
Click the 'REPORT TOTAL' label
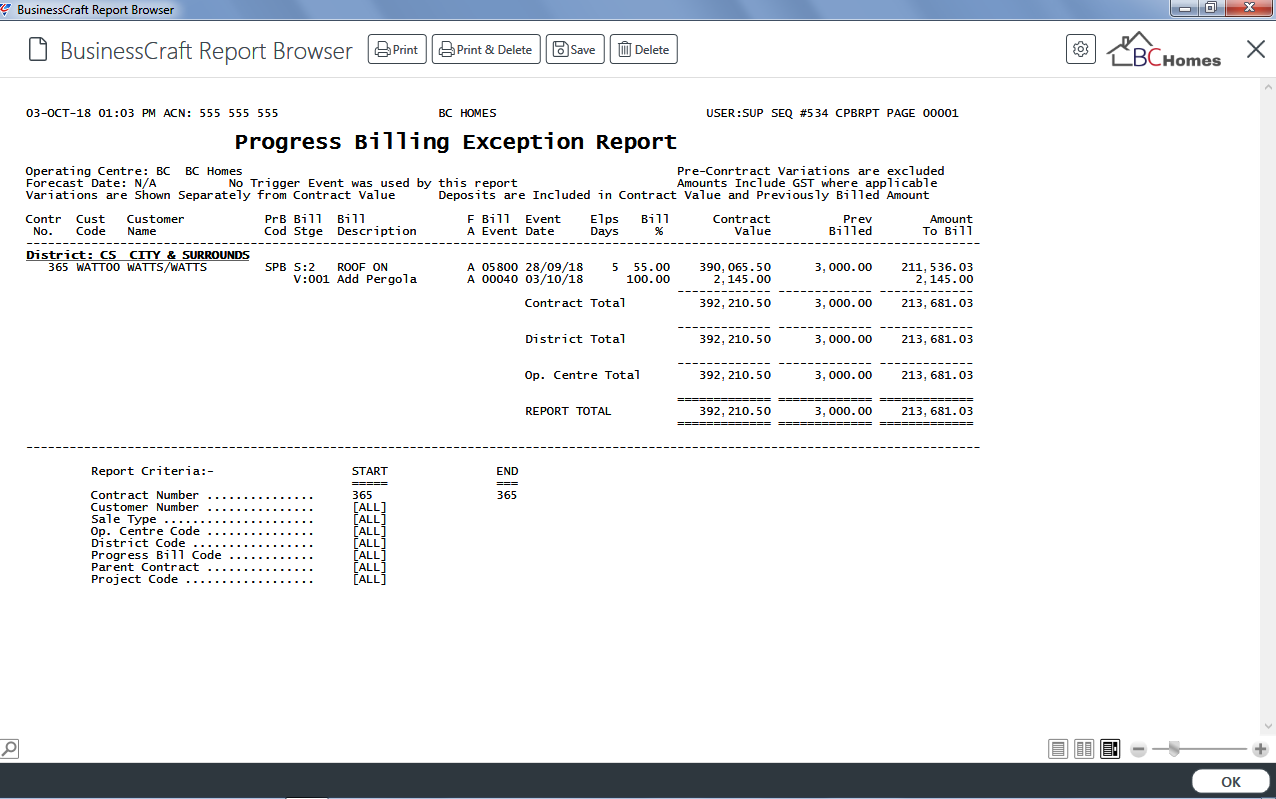tap(568, 411)
